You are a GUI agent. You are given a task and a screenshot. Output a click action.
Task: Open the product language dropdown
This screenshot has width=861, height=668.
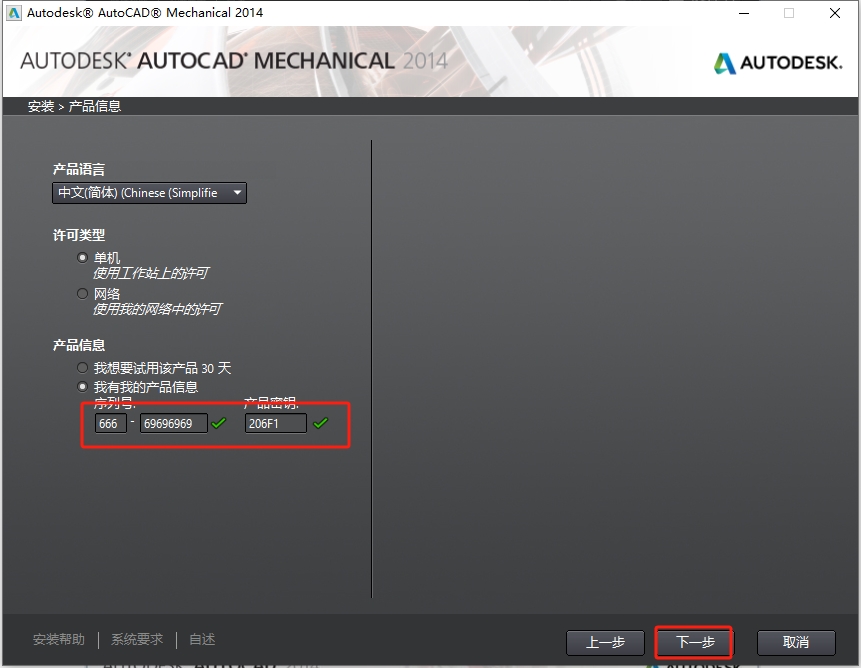(x=149, y=193)
